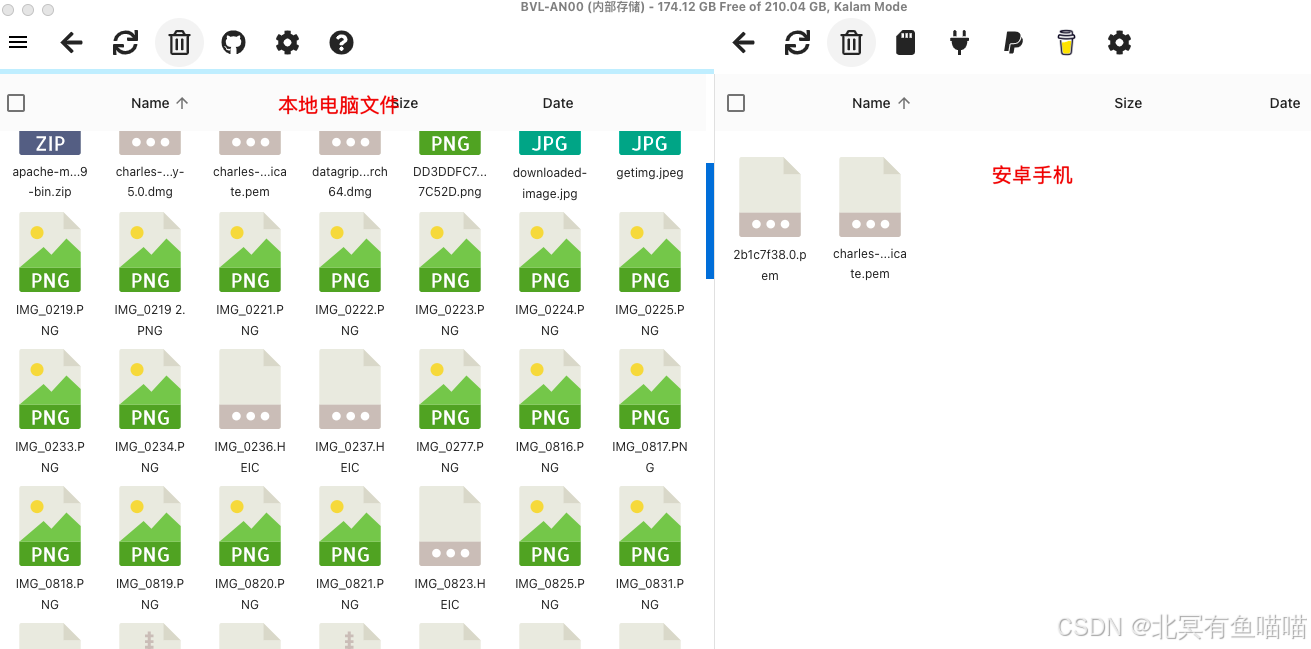1311x649 pixels.
Task: Sort local files by Date
Action: [558, 103]
